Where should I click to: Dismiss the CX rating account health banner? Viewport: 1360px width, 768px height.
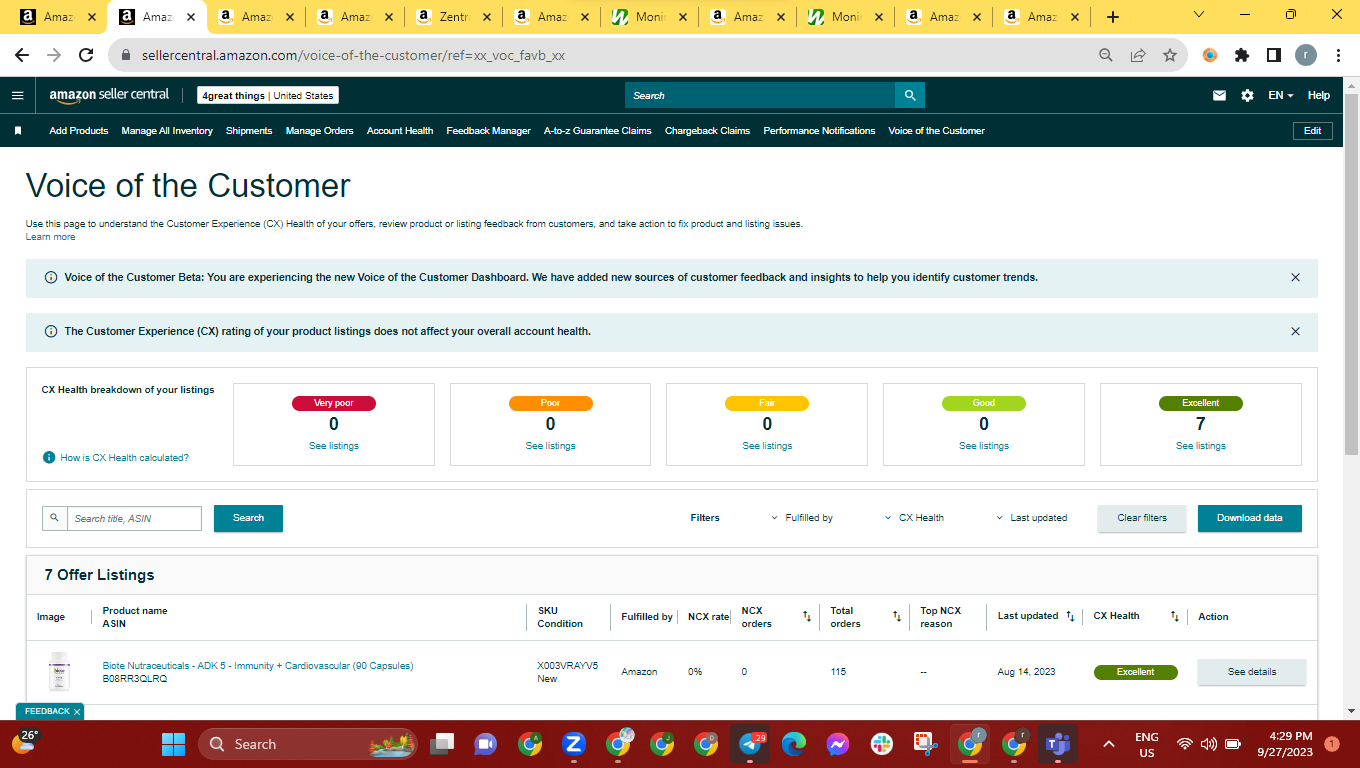(1296, 331)
